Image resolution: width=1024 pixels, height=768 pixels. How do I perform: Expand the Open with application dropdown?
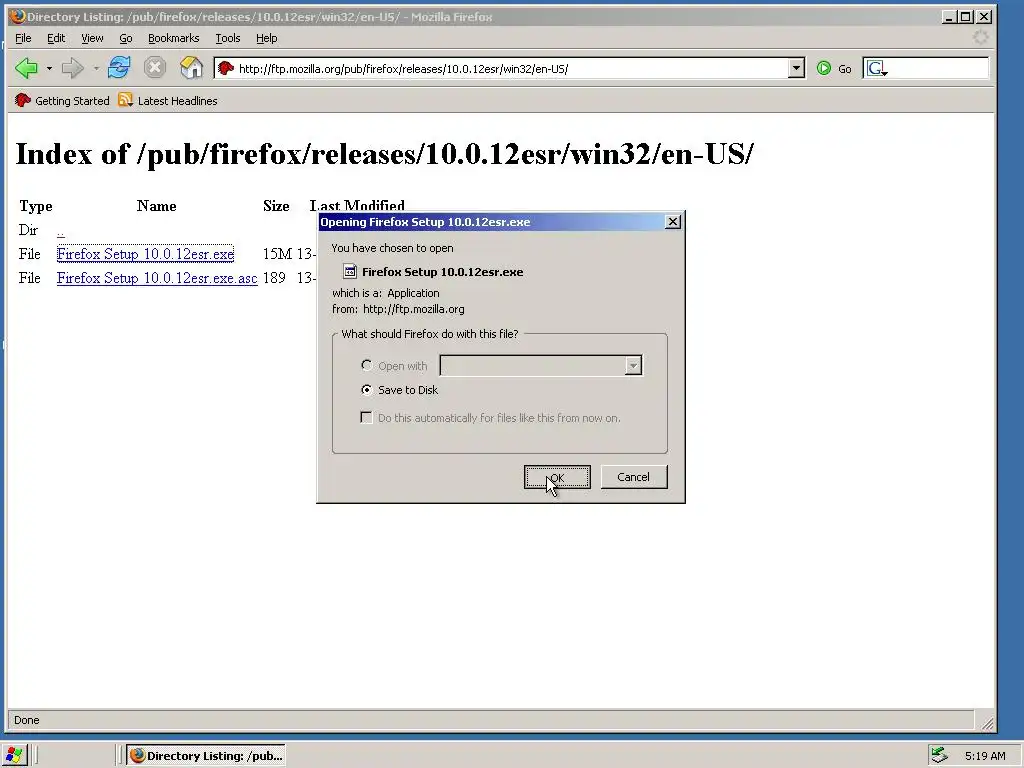[633, 365]
